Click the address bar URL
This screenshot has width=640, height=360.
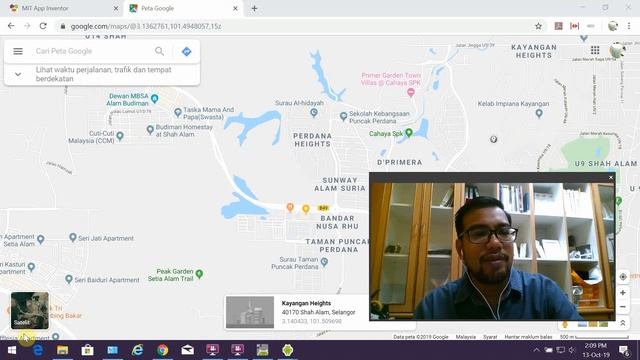tap(146, 26)
